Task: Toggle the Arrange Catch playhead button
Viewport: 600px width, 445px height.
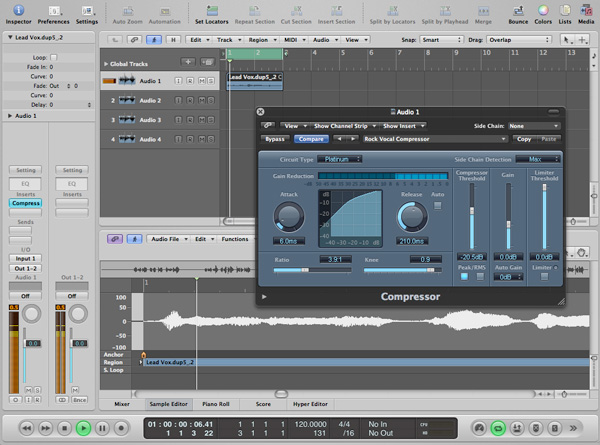Action: pos(154,40)
